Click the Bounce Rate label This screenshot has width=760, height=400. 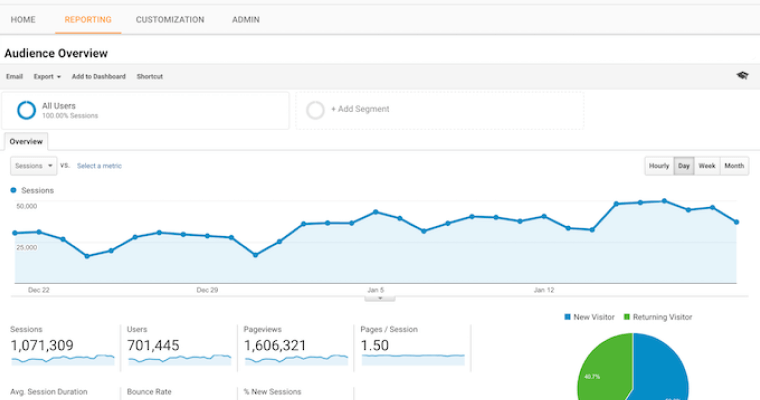point(149,392)
